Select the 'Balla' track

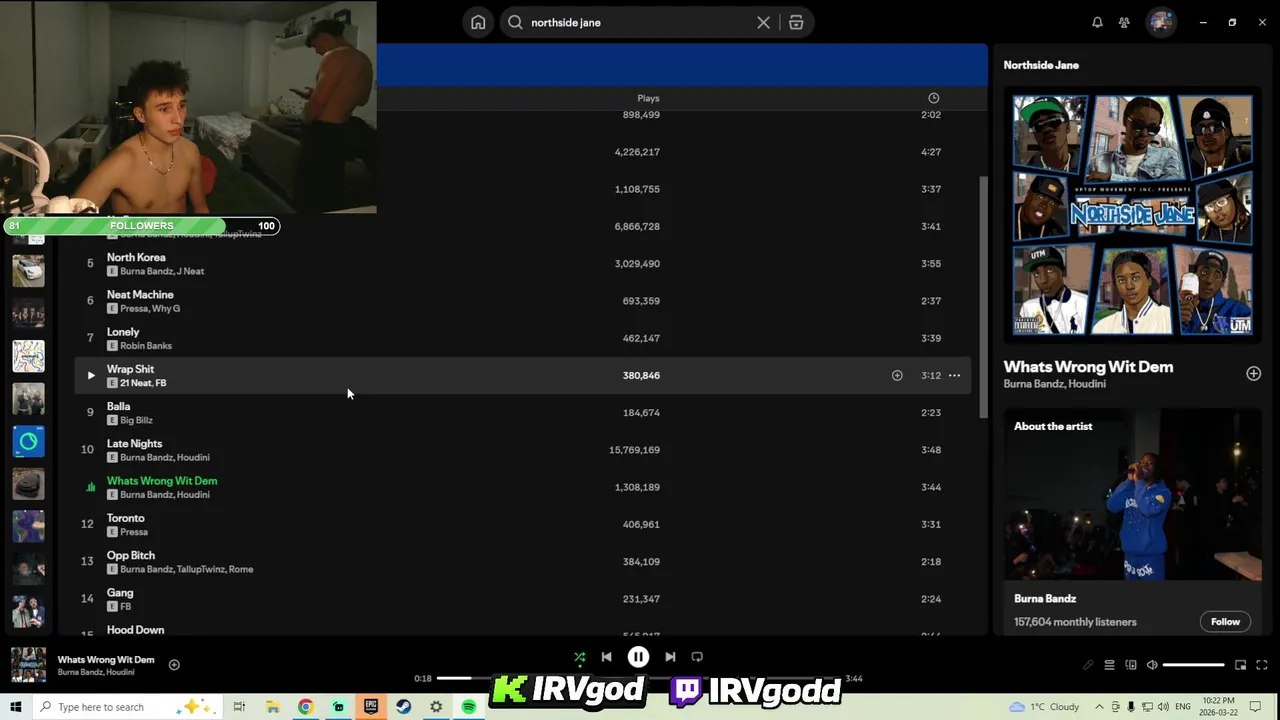point(118,406)
